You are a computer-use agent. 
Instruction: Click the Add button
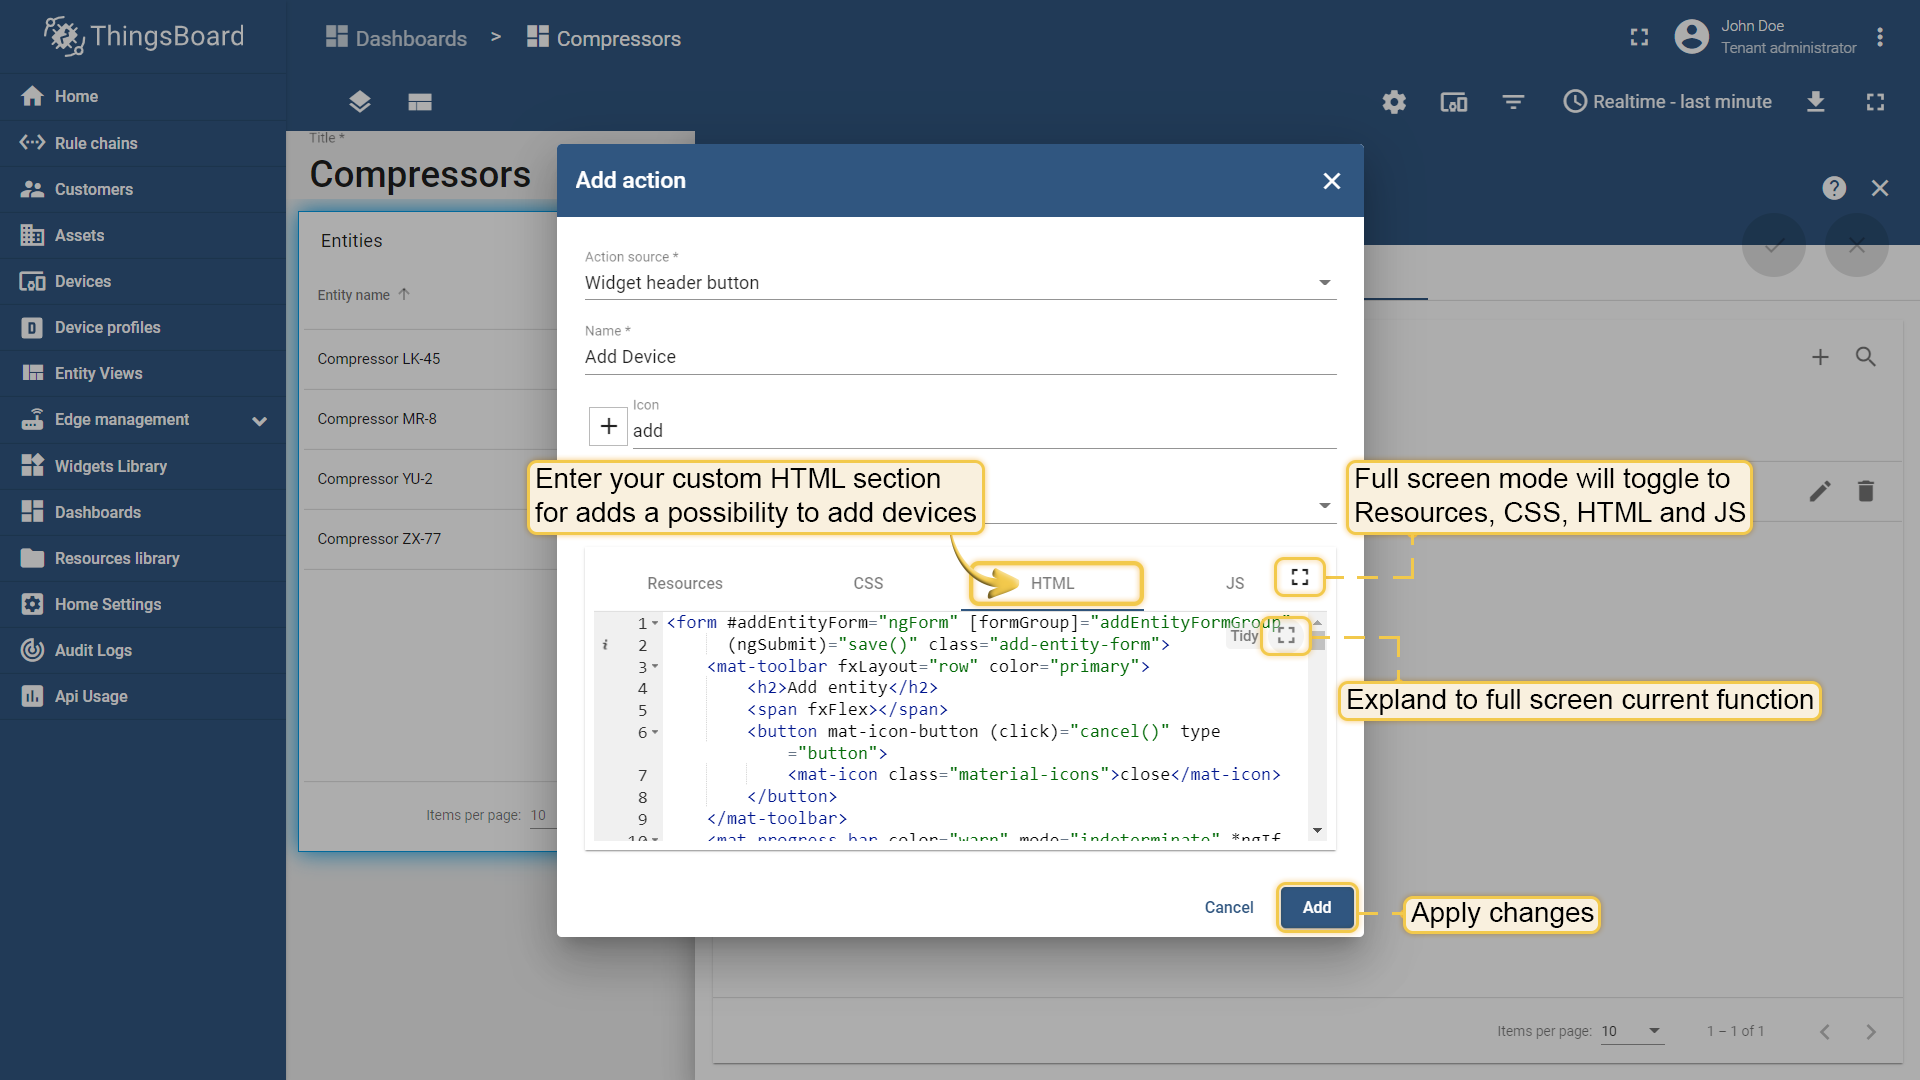(1316, 907)
